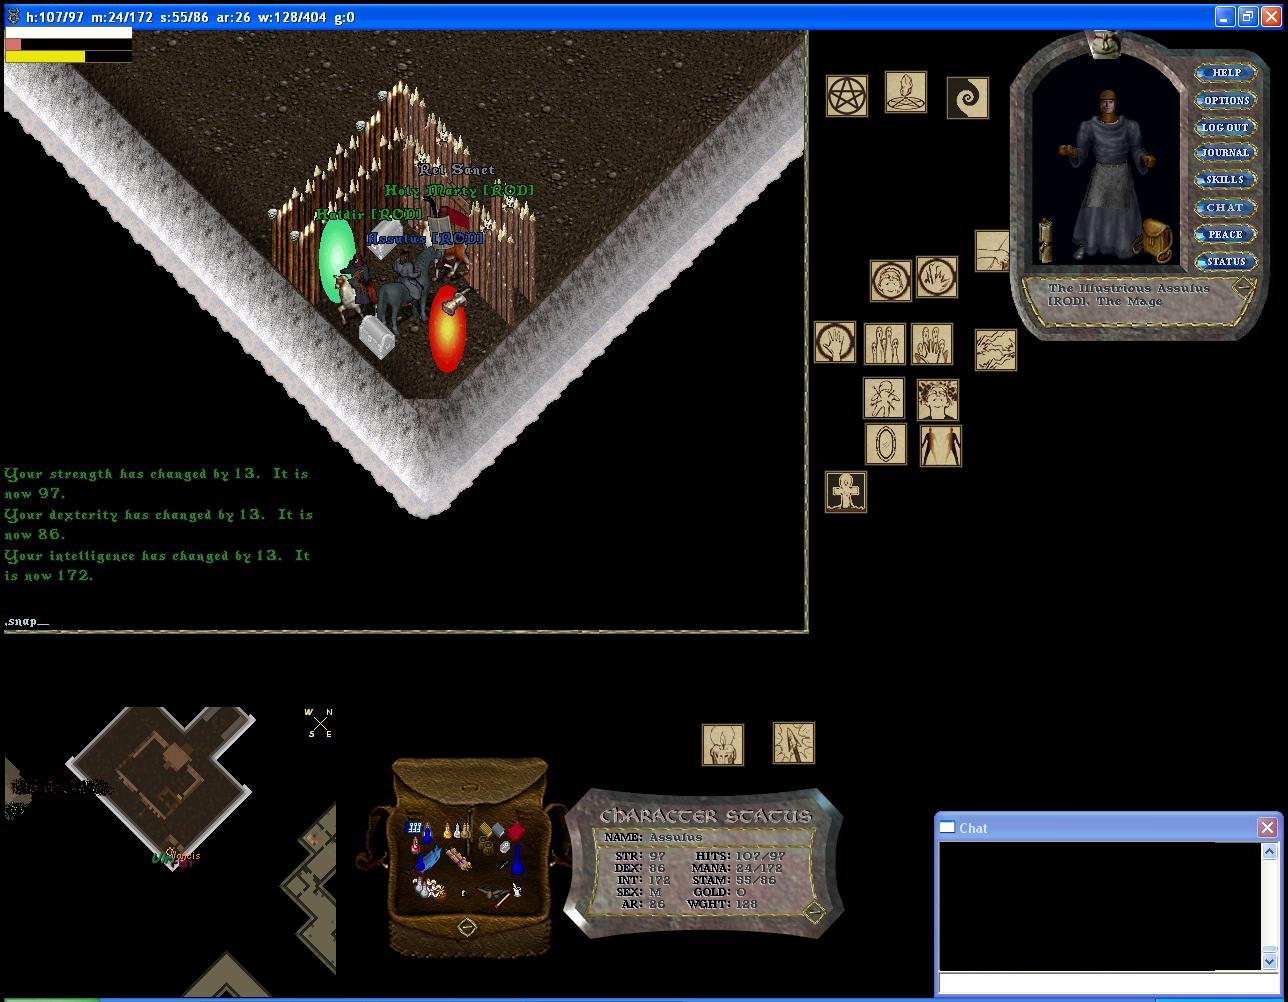Use the open-palm-in-ring spell icon
Viewport: 1288px width, 1002px height.
pos(835,342)
